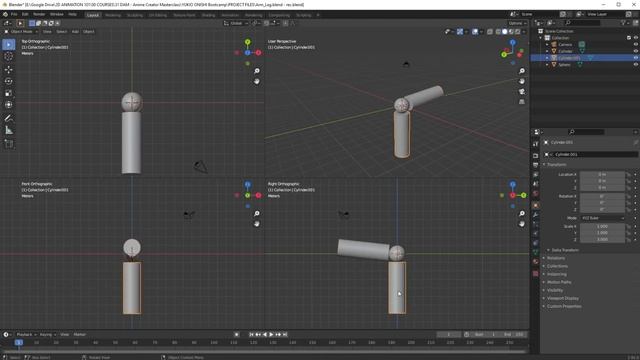Screen dimensions: 640x360
Task: Activate the Cursor tool
Action: 9,57
